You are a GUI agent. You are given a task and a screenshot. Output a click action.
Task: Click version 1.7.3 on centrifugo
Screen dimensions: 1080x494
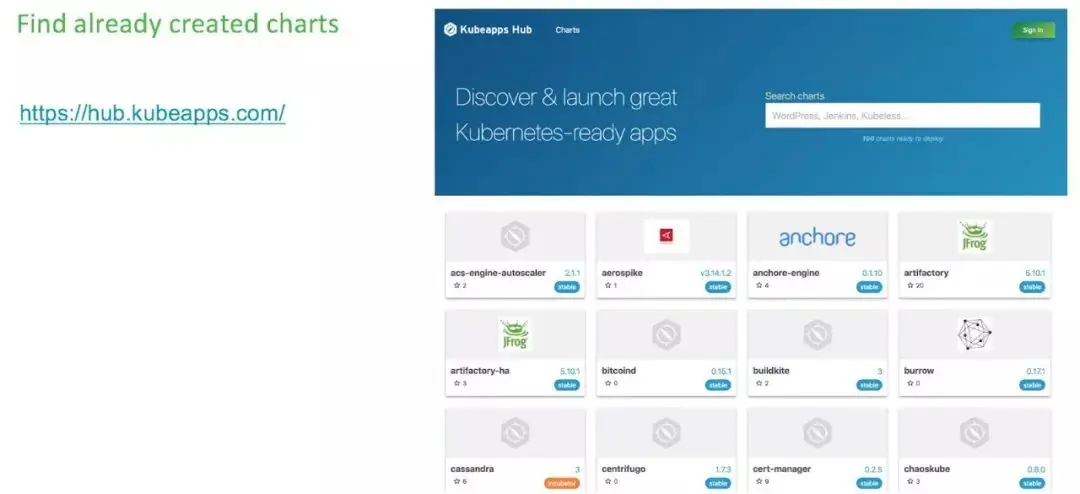point(723,469)
